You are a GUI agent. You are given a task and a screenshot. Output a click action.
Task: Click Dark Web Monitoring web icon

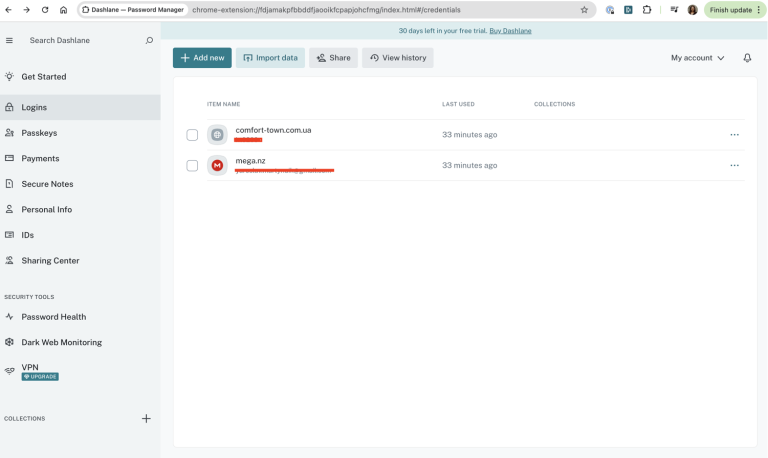[9, 342]
